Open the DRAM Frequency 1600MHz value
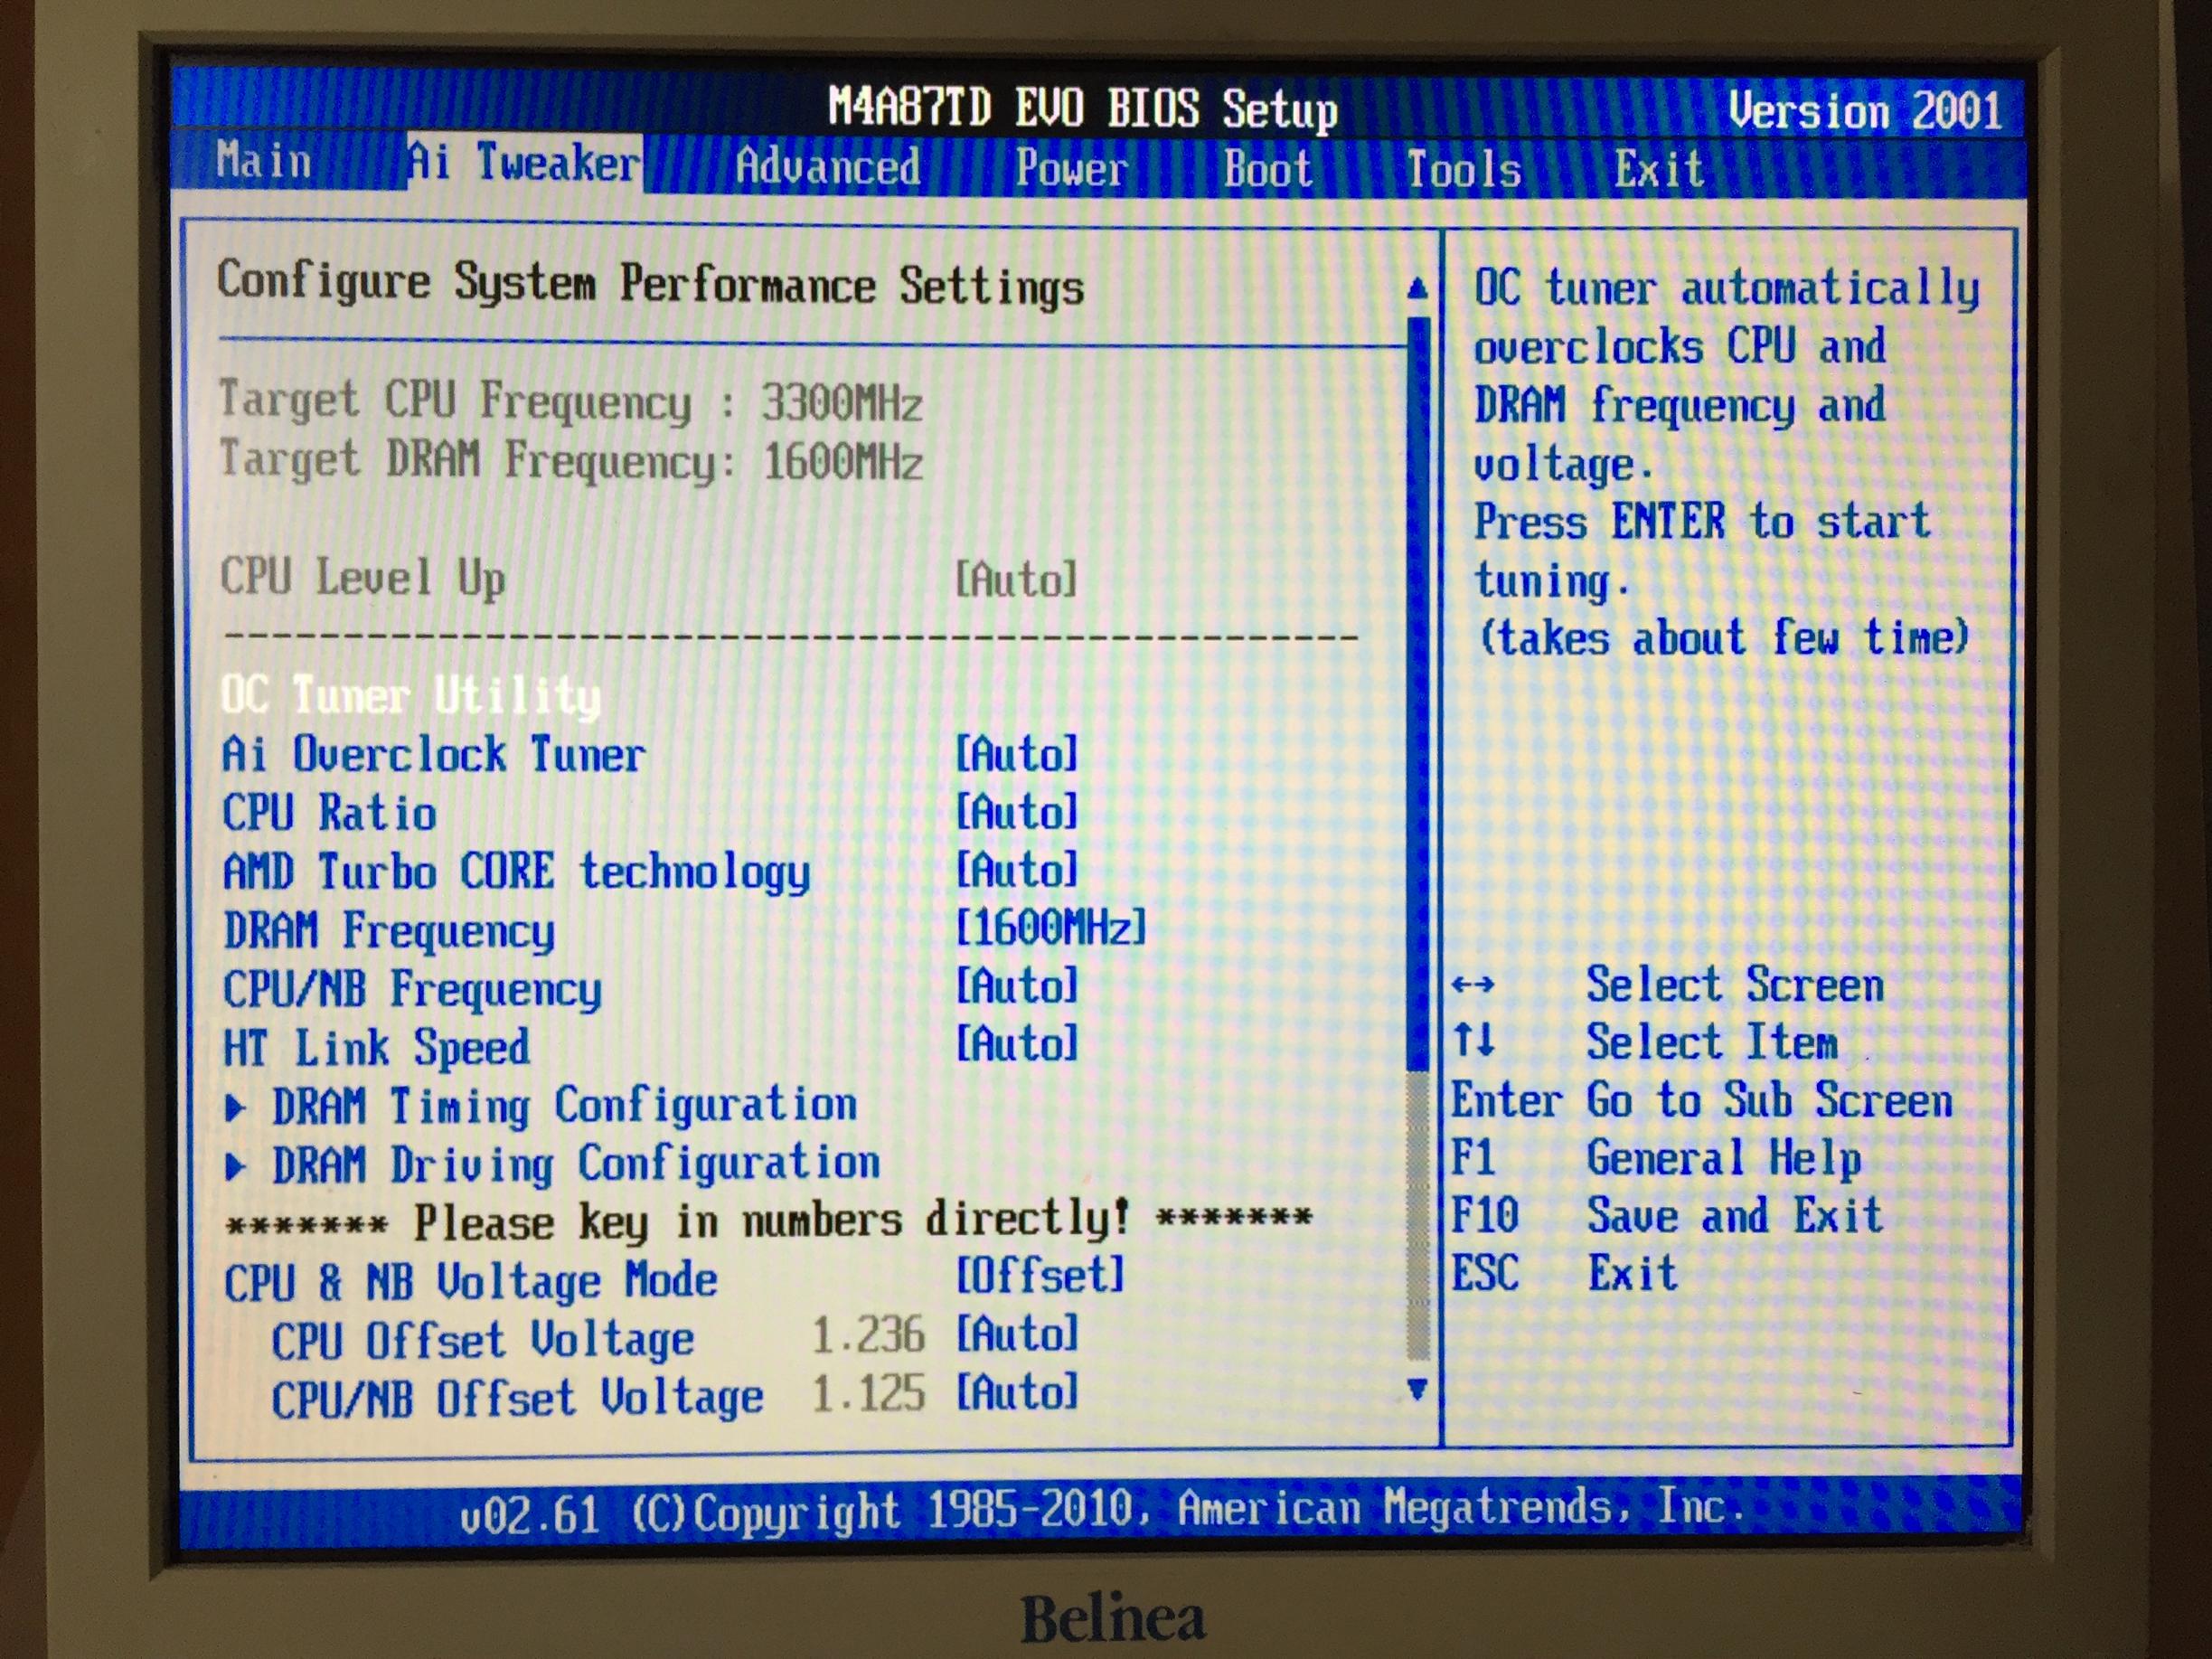This screenshot has width=2212, height=1659. pos(1050,928)
